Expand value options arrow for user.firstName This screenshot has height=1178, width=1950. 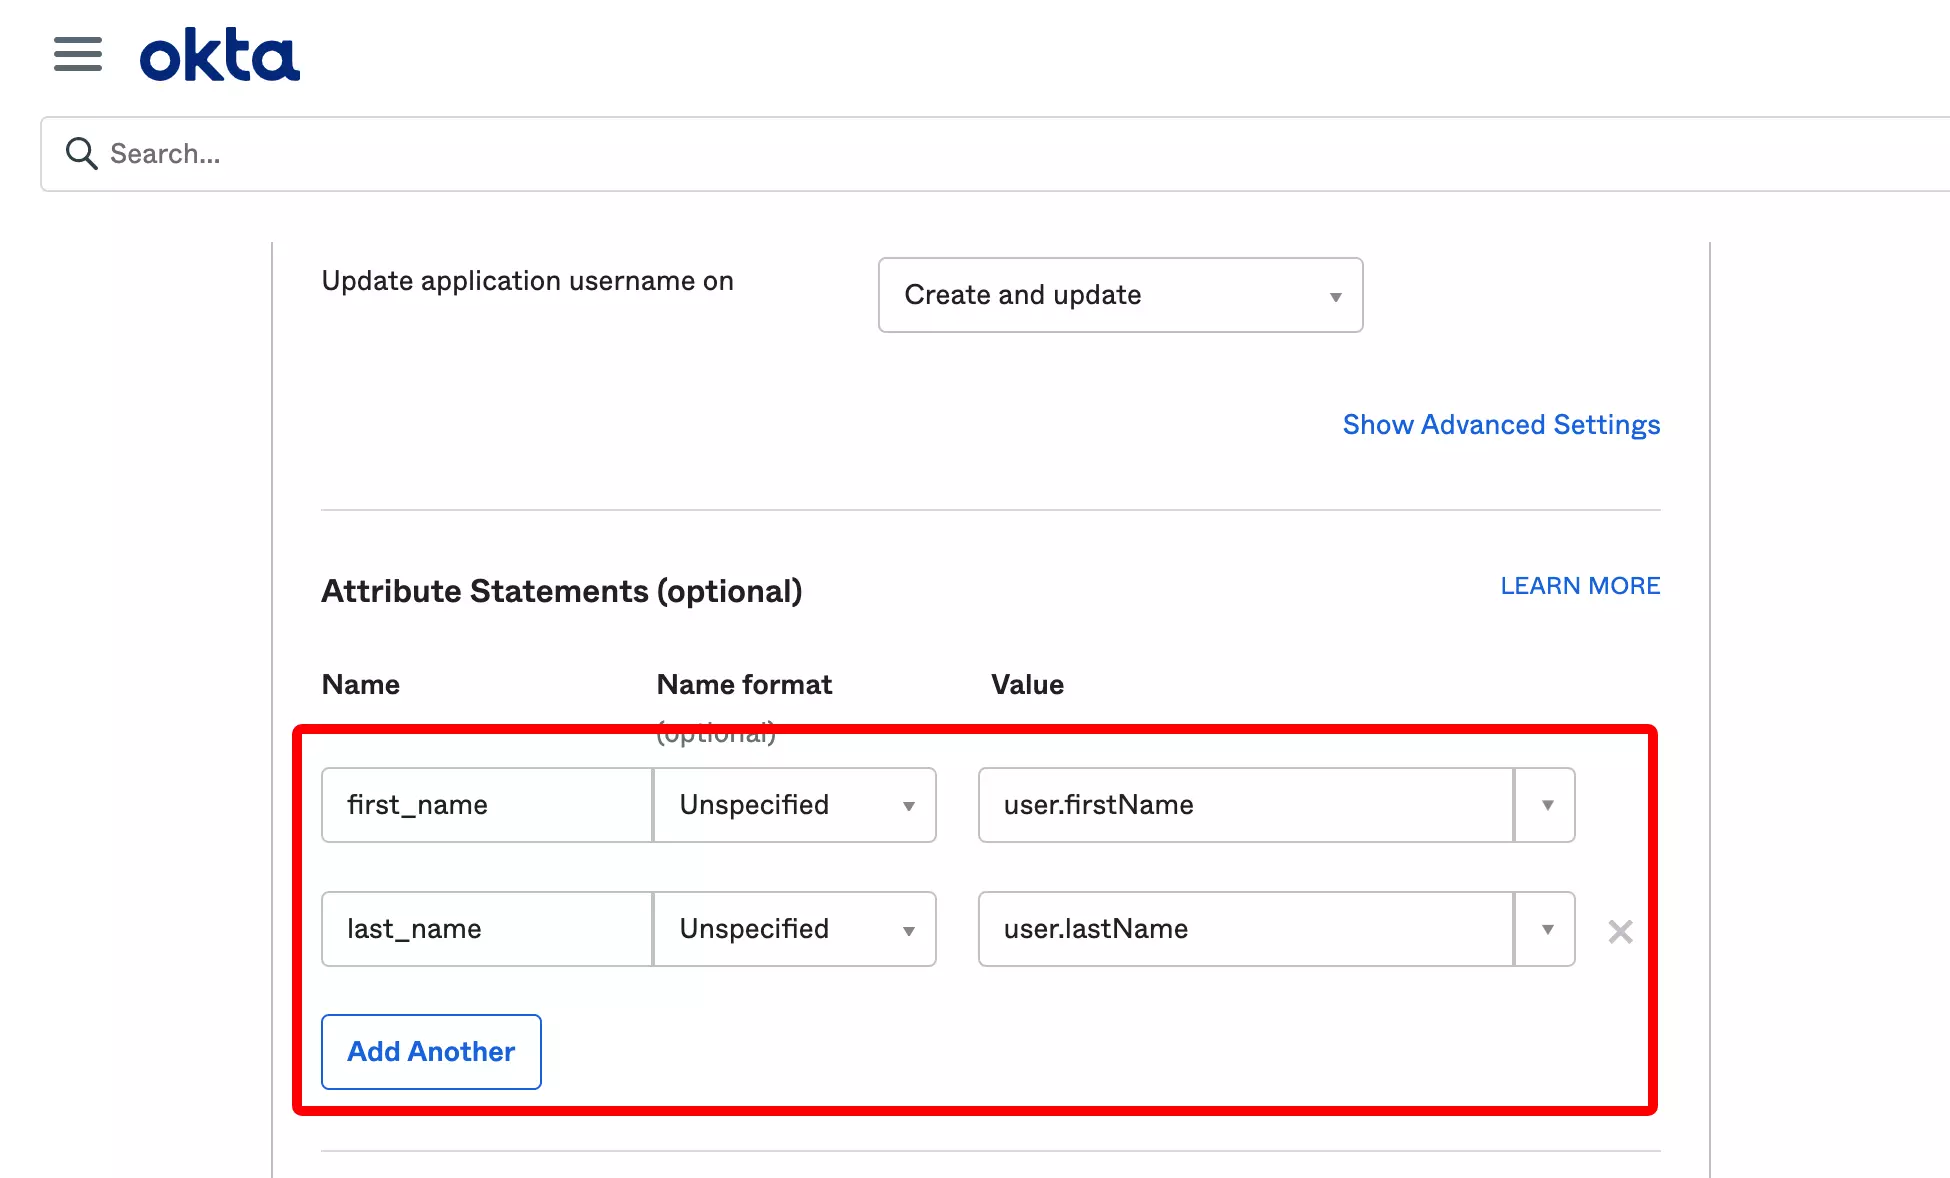coord(1546,805)
